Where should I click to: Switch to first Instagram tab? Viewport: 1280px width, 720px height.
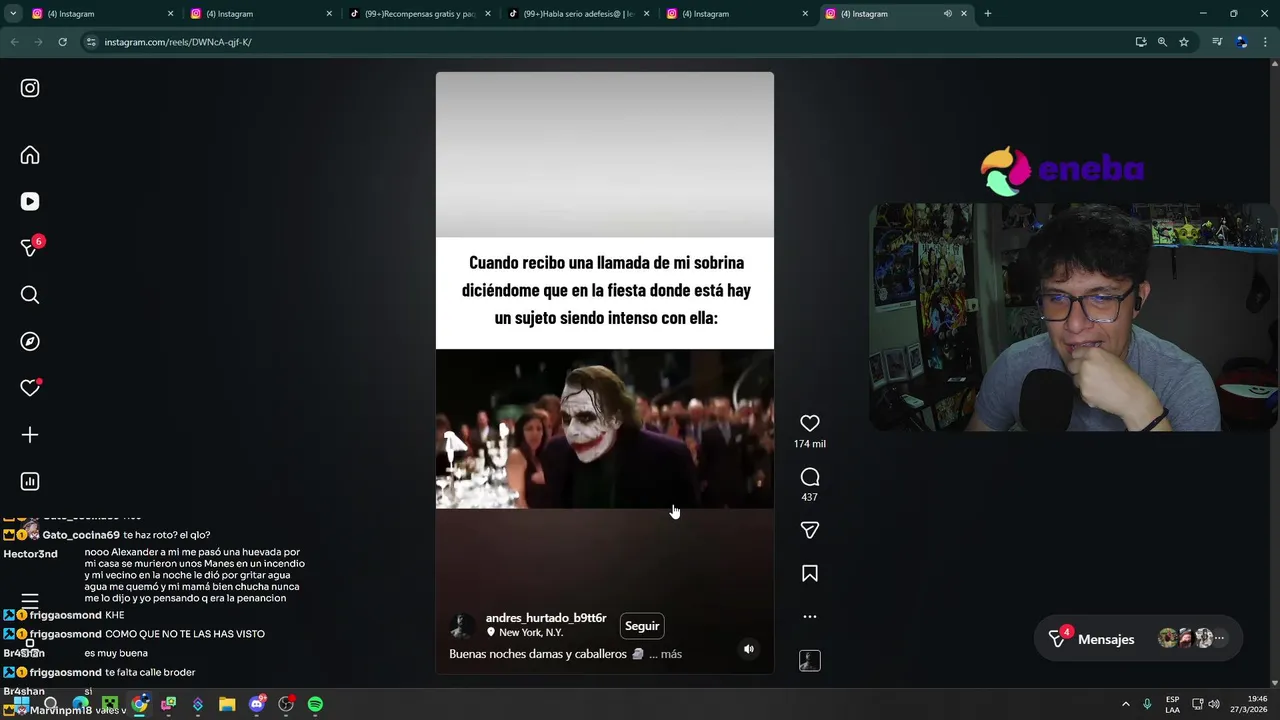tap(100, 14)
